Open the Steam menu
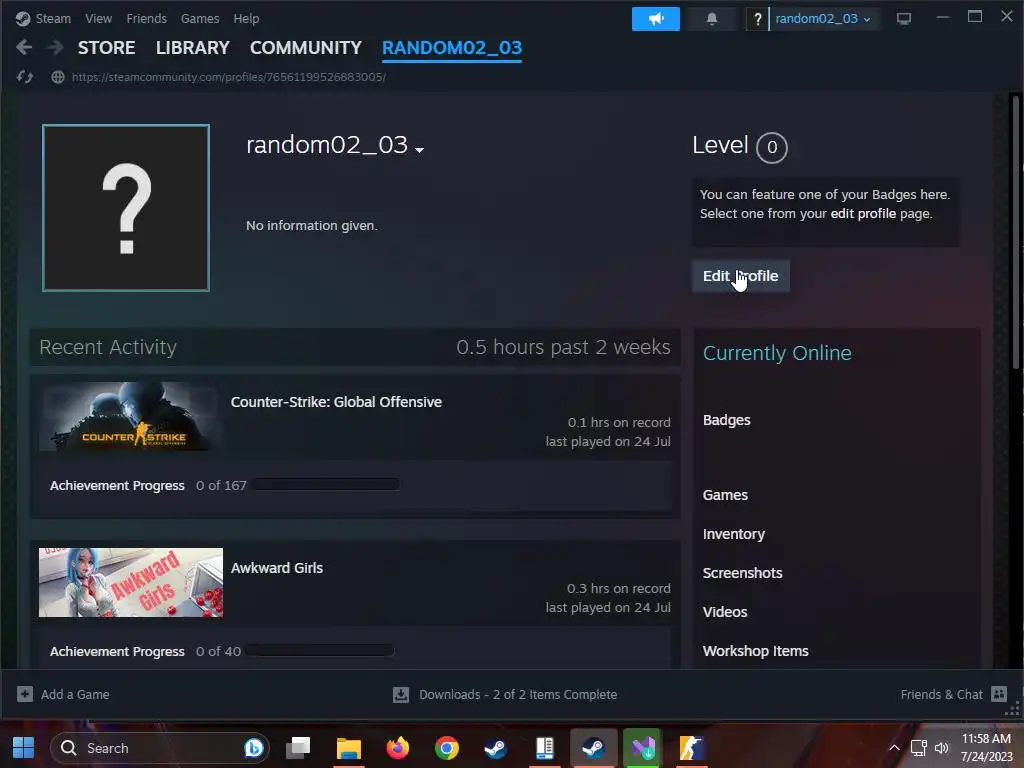Screen dimensions: 1024x768 (53, 18)
